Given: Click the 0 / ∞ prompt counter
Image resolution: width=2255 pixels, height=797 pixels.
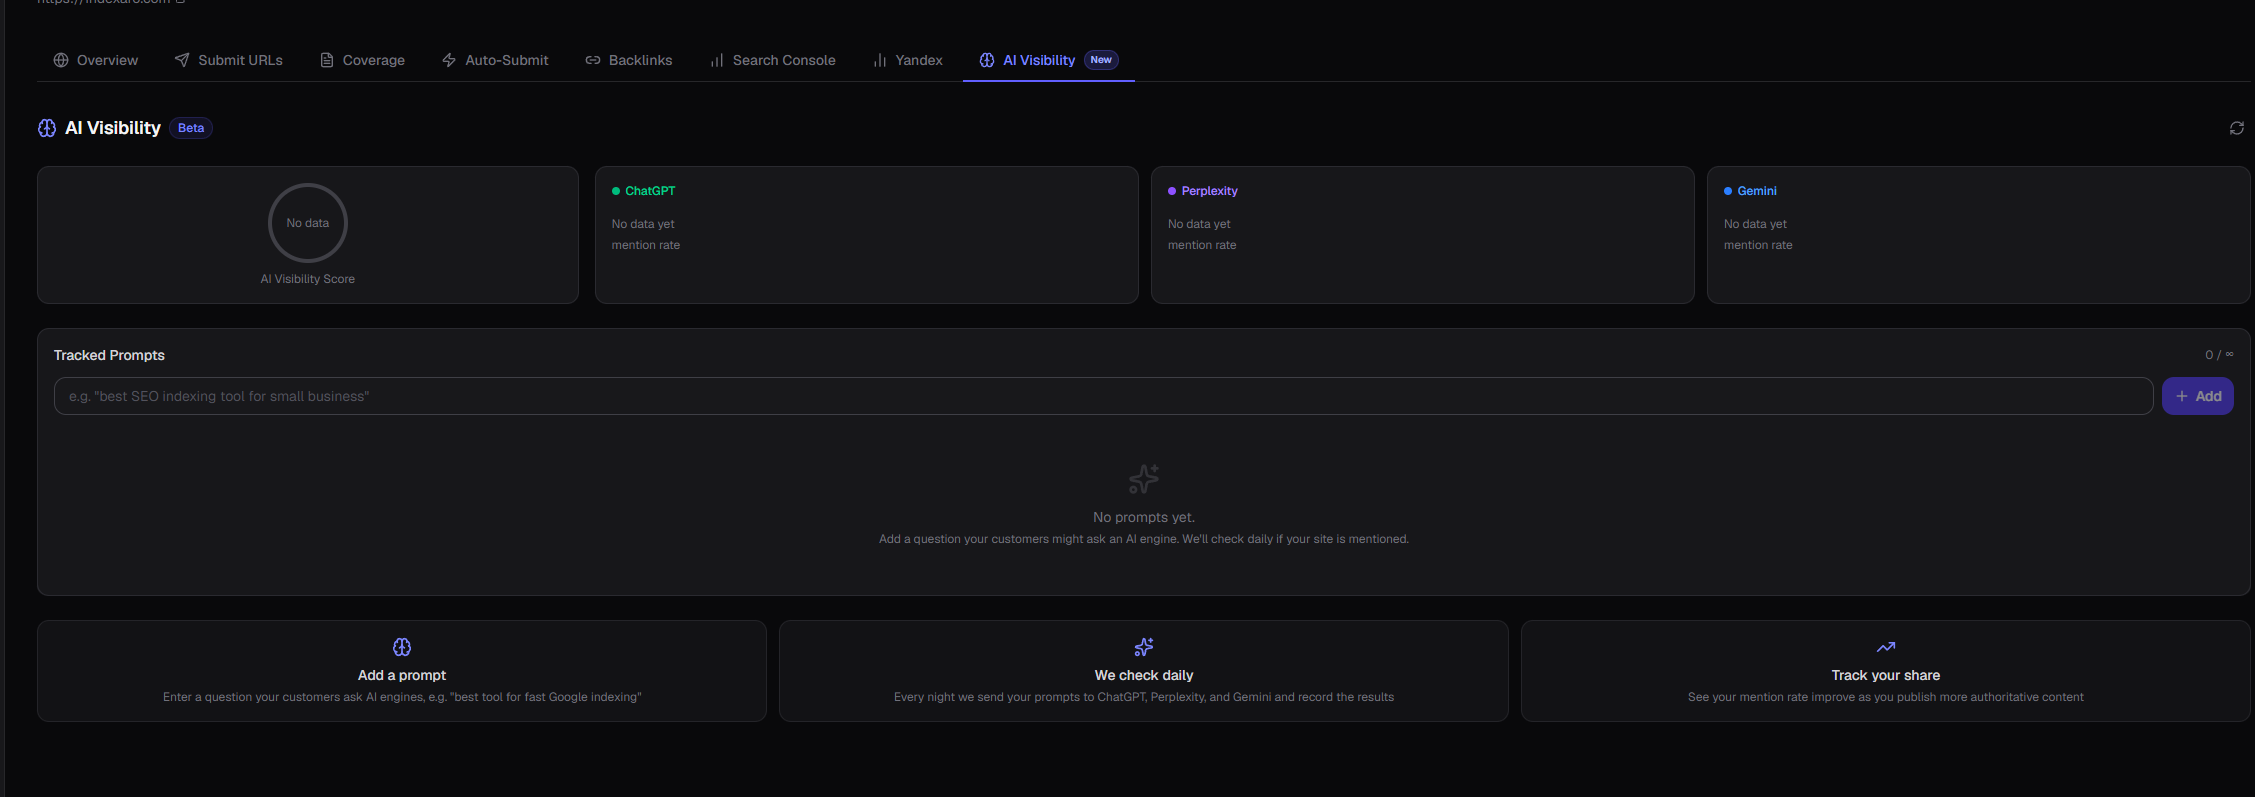Looking at the screenshot, I should [x=2219, y=355].
